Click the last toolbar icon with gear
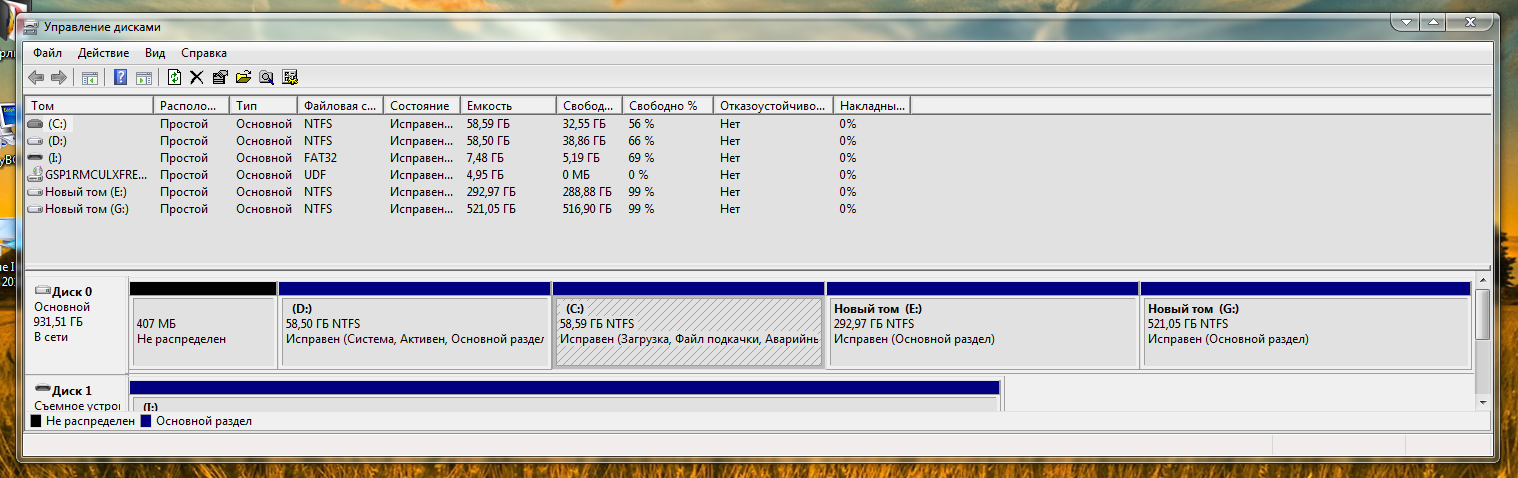Image resolution: width=1518 pixels, height=478 pixels. click(x=290, y=77)
